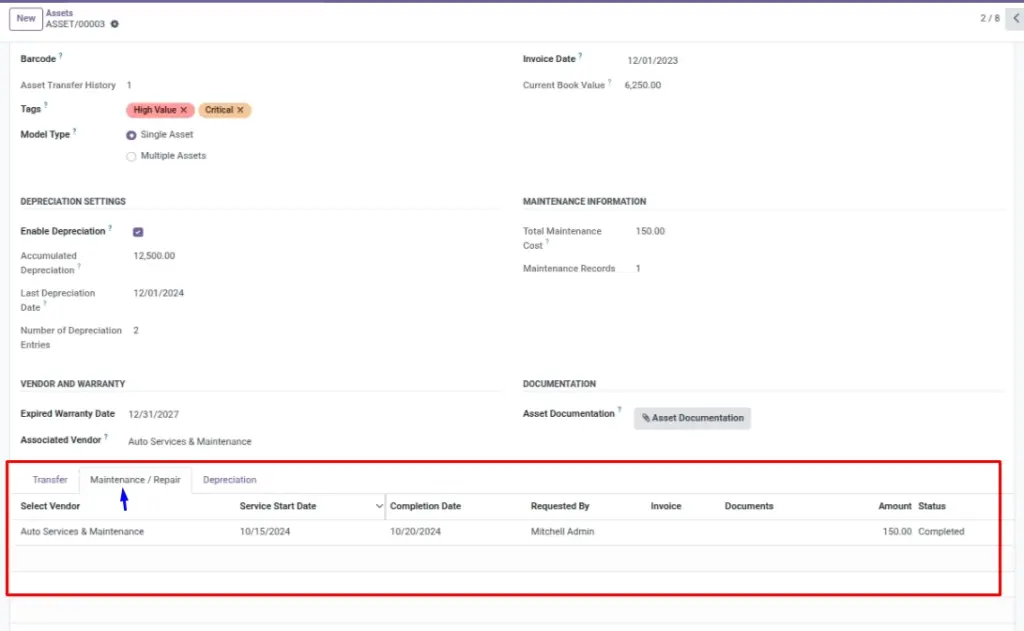Click the New button
The height and width of the screenshot is (631, 1024).
coord(26,18)
